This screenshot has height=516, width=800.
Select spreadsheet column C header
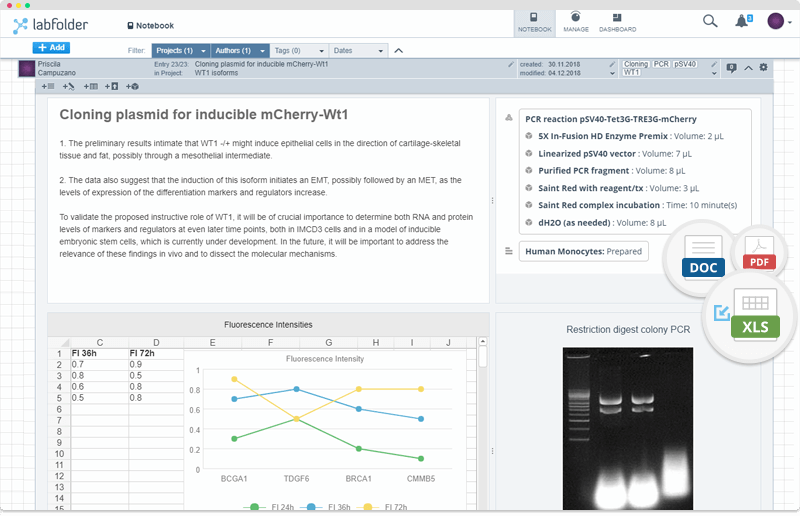99,342
